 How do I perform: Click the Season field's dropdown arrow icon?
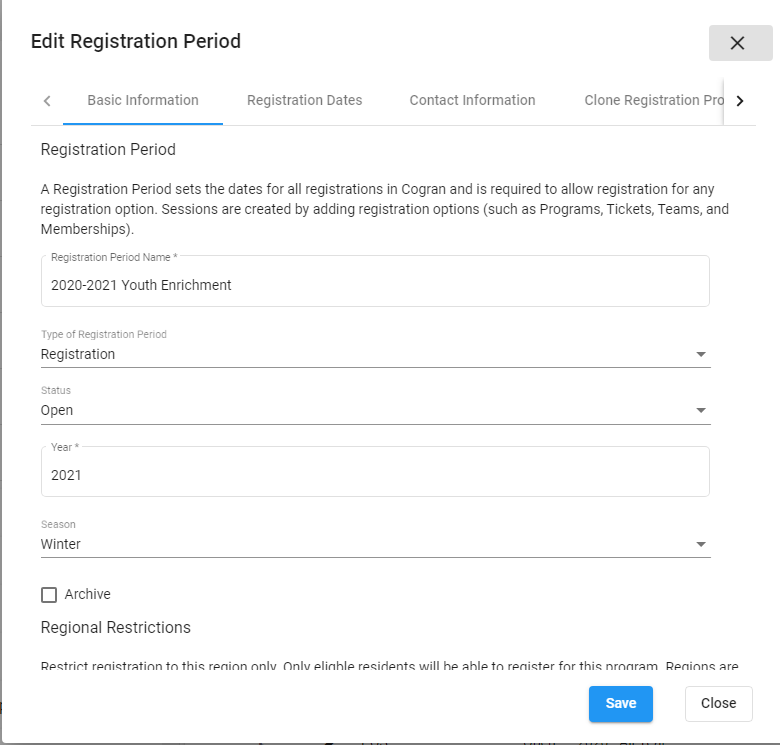[701, 544]
